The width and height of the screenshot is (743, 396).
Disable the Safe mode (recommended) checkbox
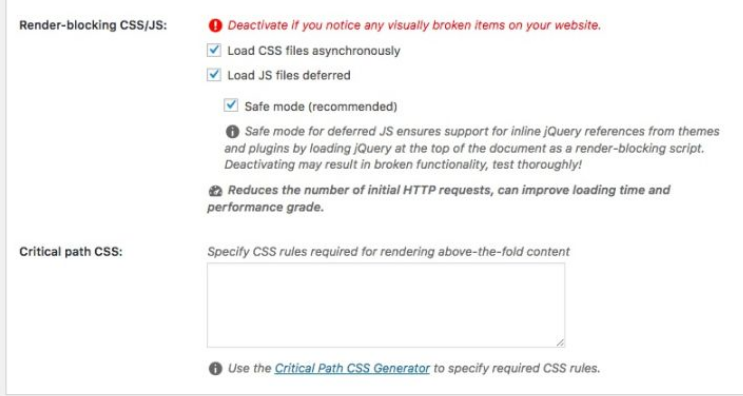tap(231, 105)
